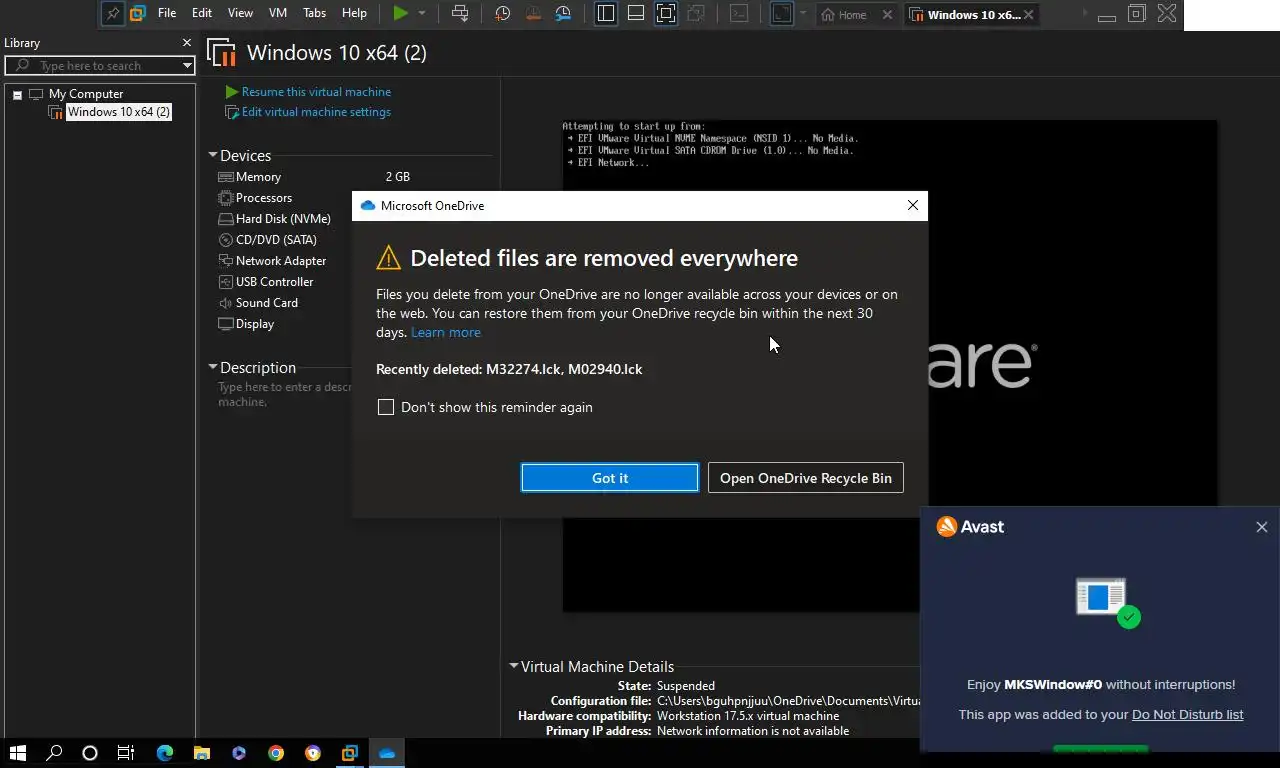Open Microsoft Edge from the taskbar
1280x768 pixels.
coord(165,753)
